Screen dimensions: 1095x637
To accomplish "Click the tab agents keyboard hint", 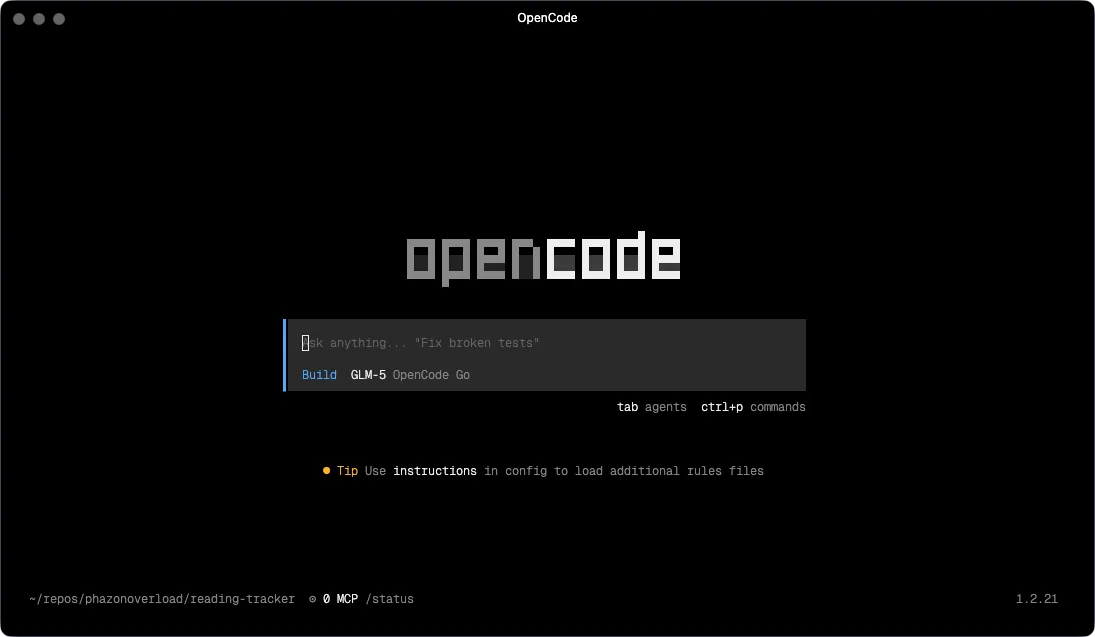I will pos(652,407).
